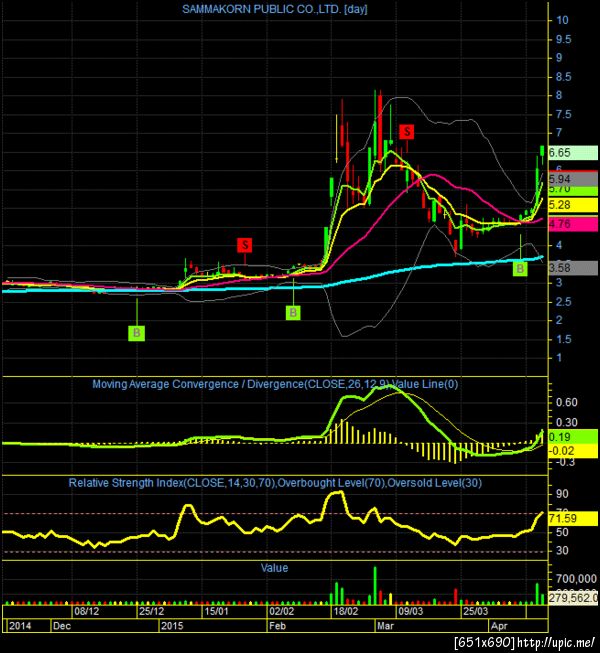This screenshot has height=653, width=600.
Task: Click the Value volume panel title
Action: [274, 568]
